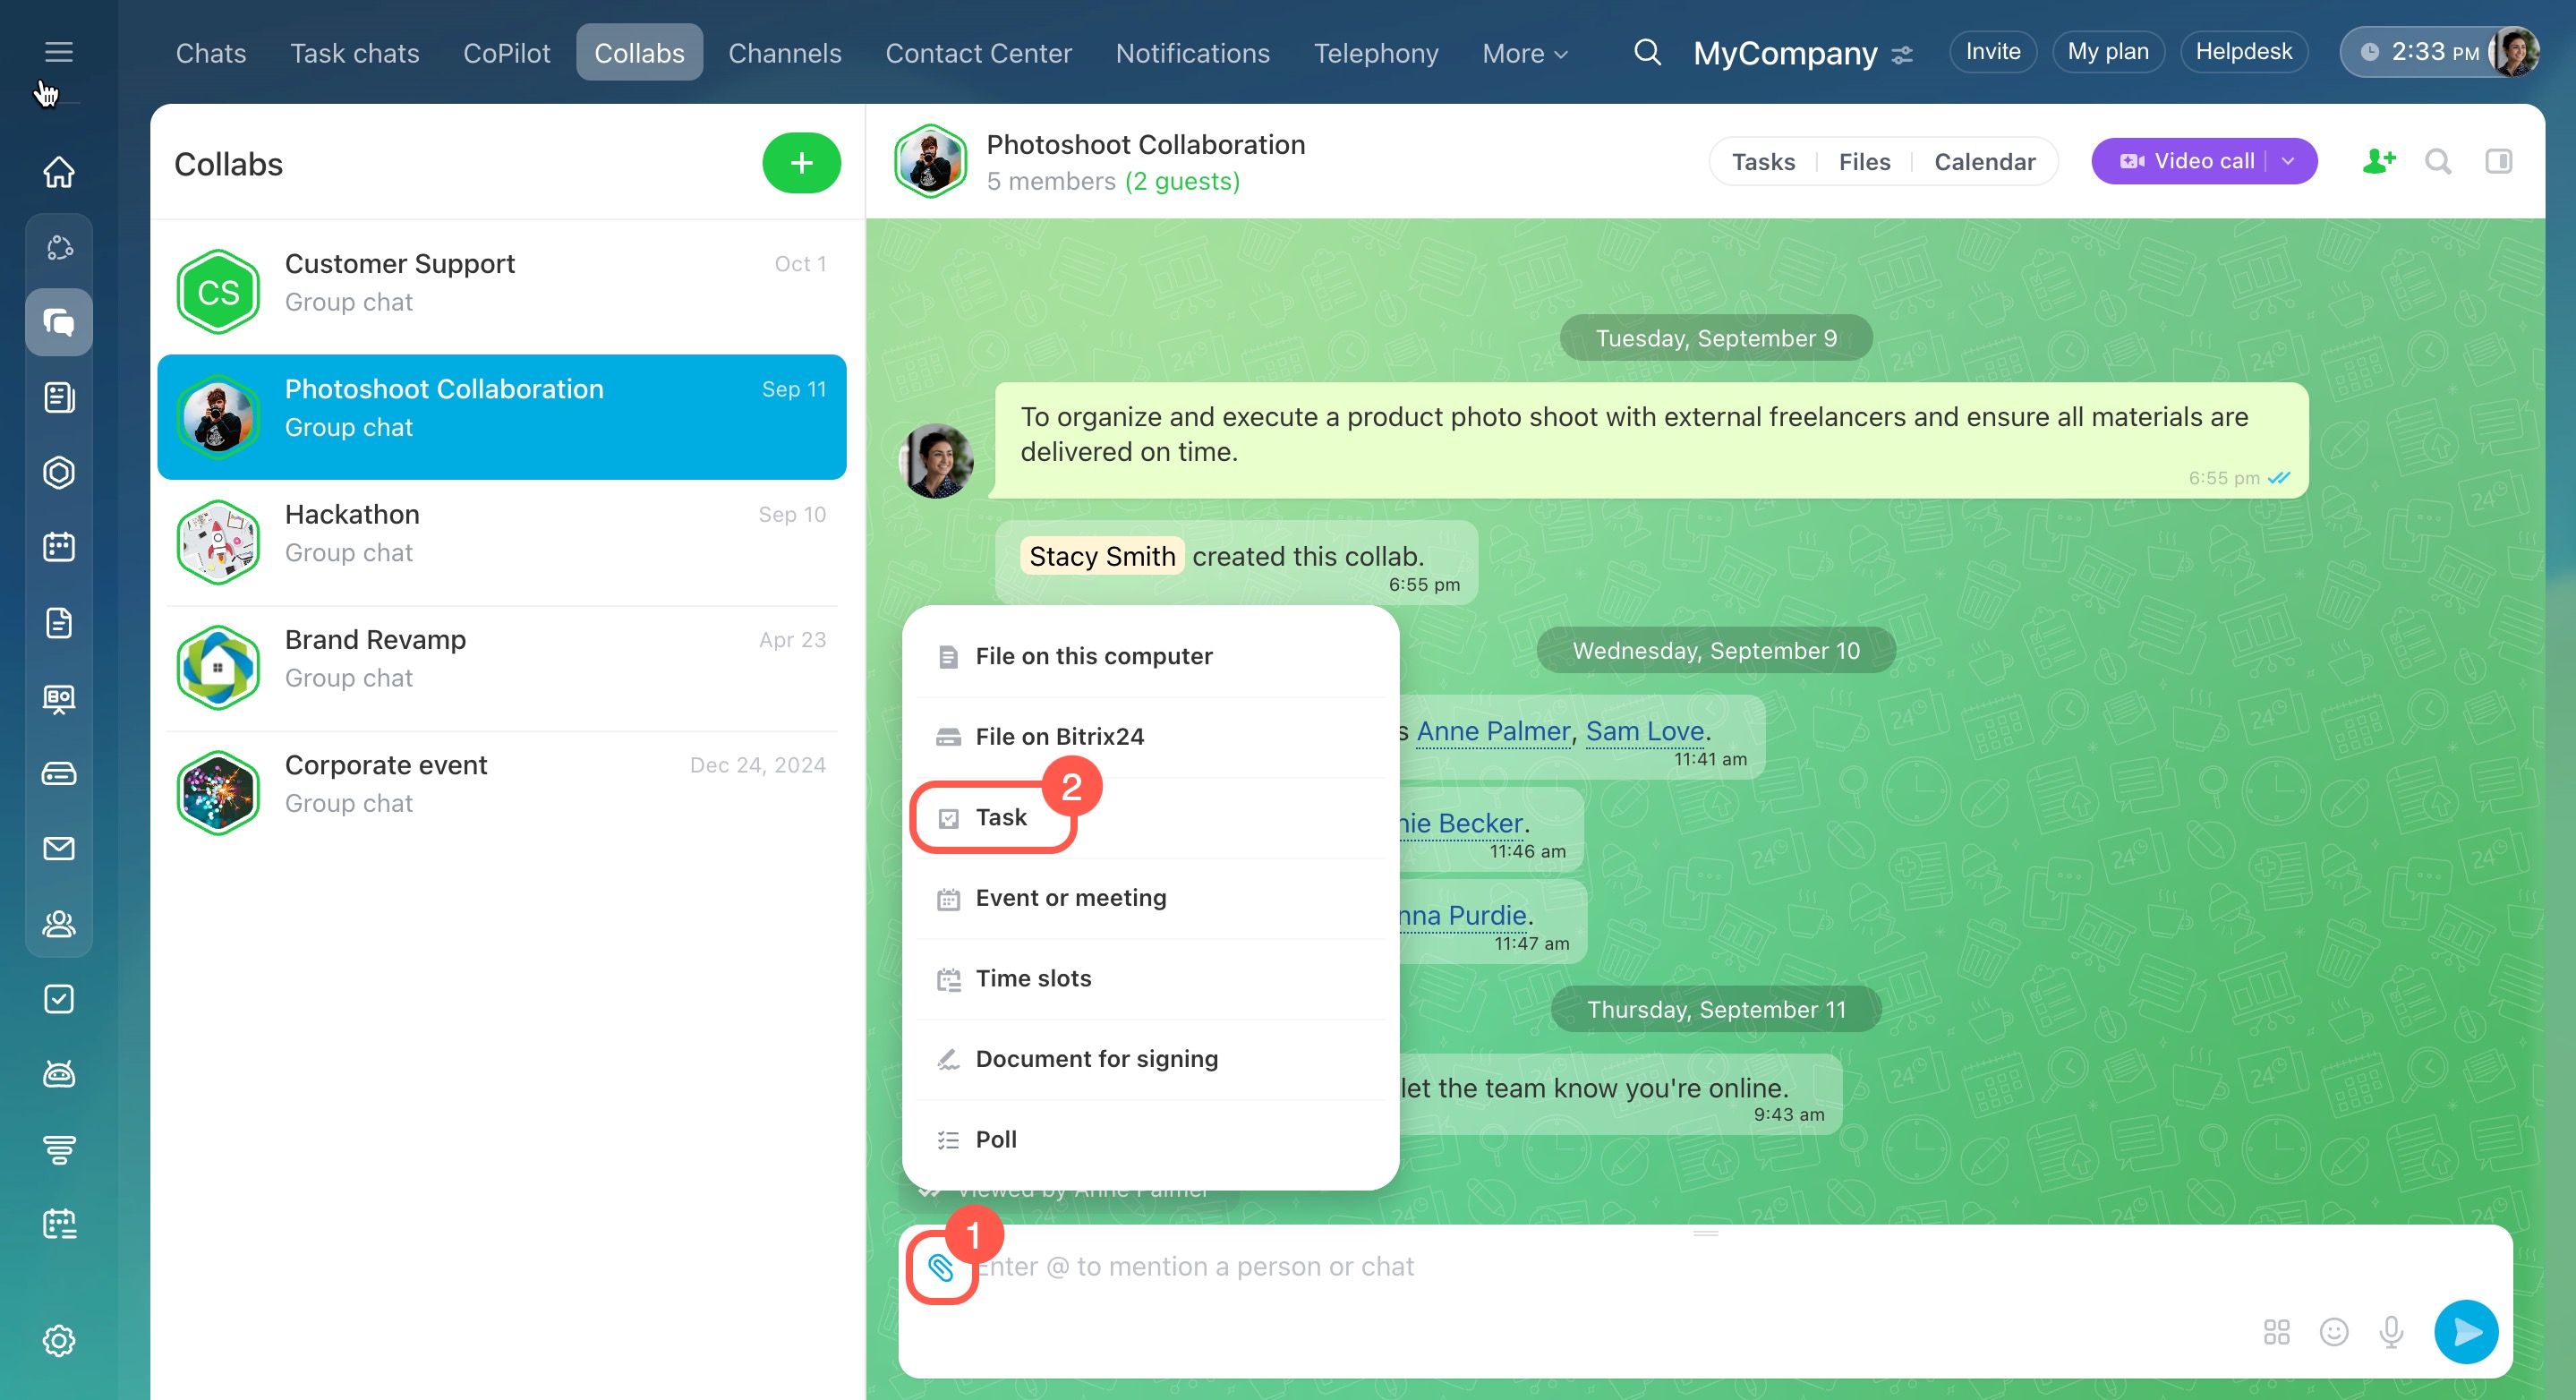Open the mail icon in left sidebar
This screenshot has width=2576, height=1400.
coord(59,848)
